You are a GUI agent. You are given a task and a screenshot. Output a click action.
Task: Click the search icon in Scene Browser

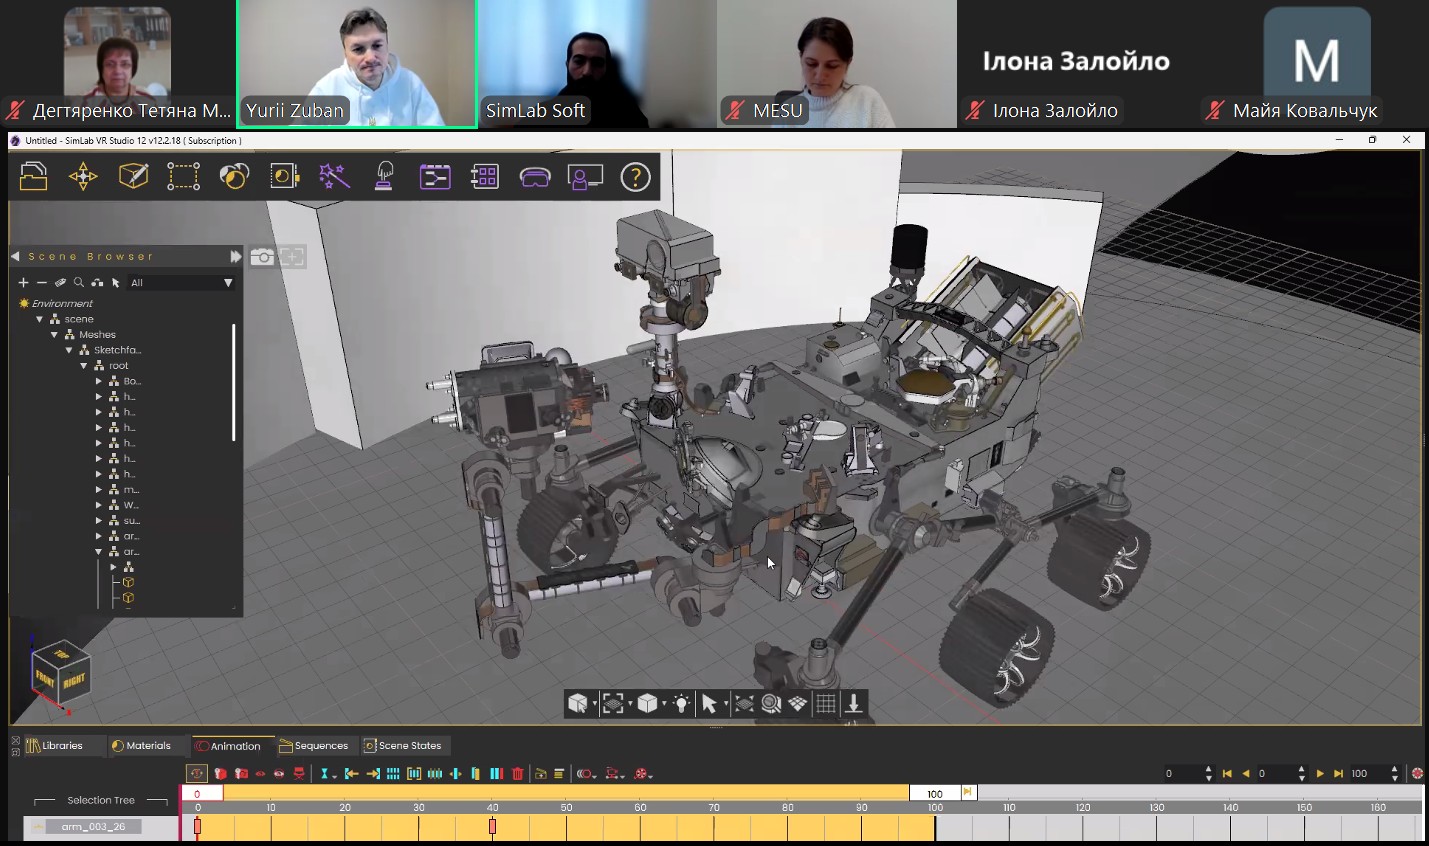point(79,283)
